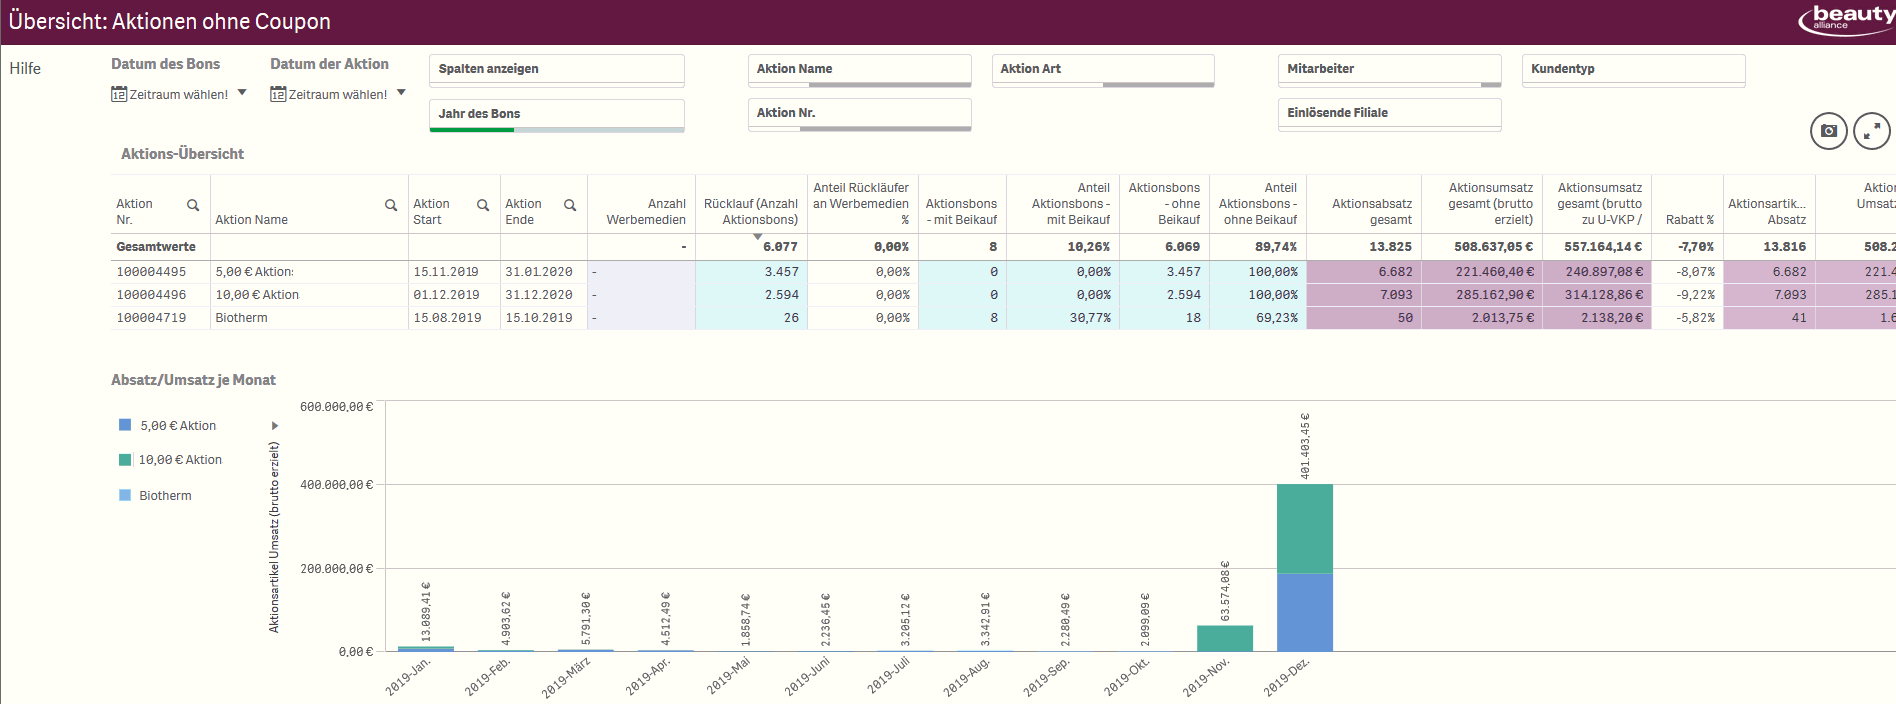Screen dimensions: 1896x704
Task: Expand Datum des Bons Zeitraum dropdown arrow
Action: (x=242, y=93)
